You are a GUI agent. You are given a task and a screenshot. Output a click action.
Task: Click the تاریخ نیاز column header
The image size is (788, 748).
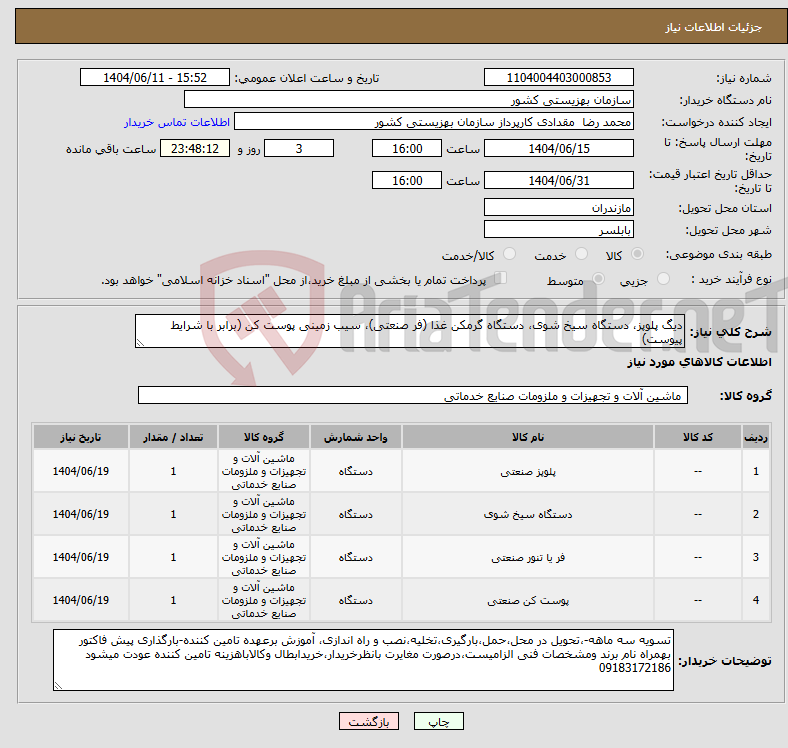coord(81,437)
